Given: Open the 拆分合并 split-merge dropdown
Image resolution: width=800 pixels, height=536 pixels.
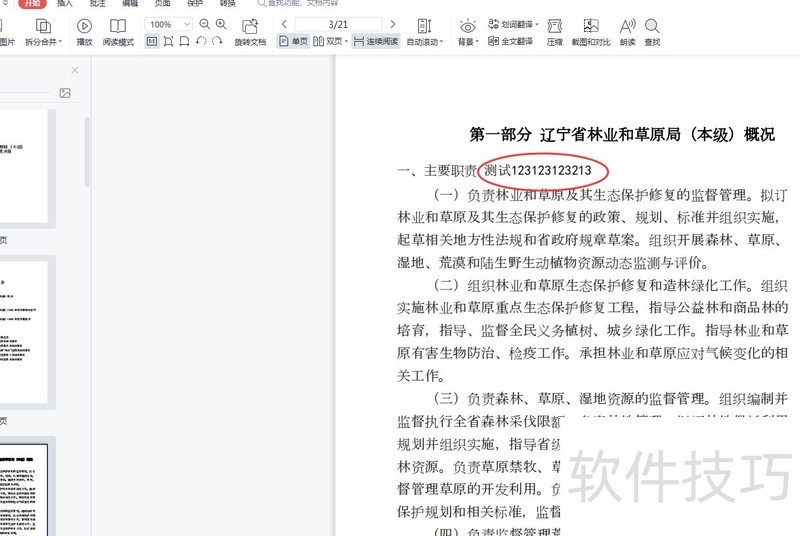Looking at the screenshot, I should click(43, 32).
